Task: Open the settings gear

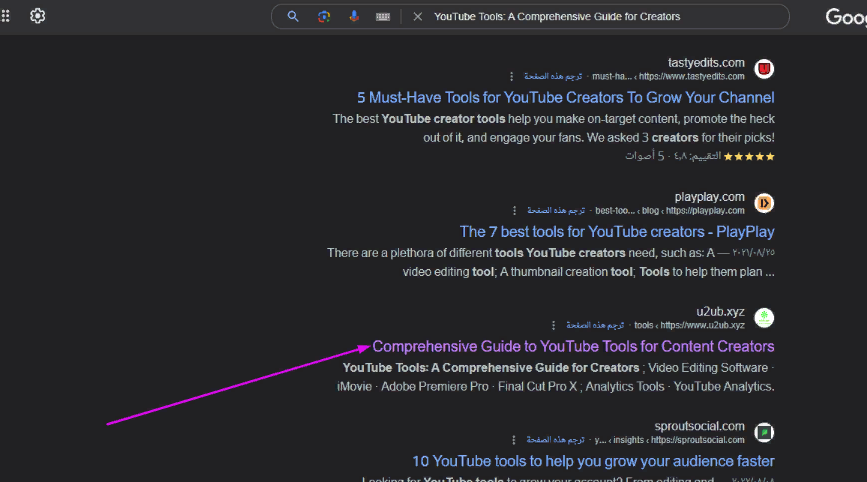Action: [x=38, y=16]
